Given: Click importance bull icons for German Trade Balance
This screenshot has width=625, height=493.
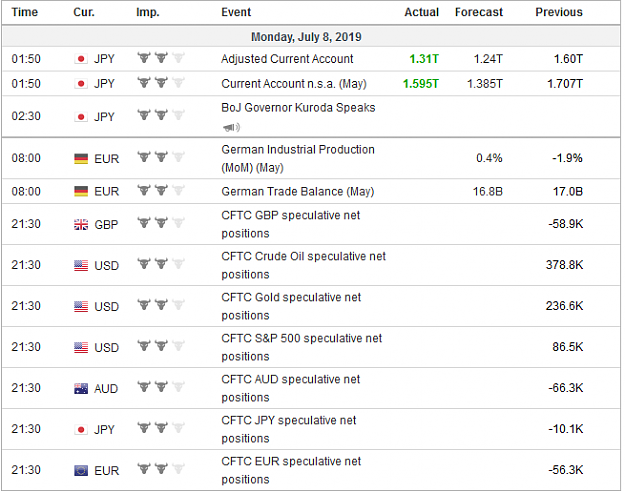Looking at the screenshot, I should click(x=161, y=191).
